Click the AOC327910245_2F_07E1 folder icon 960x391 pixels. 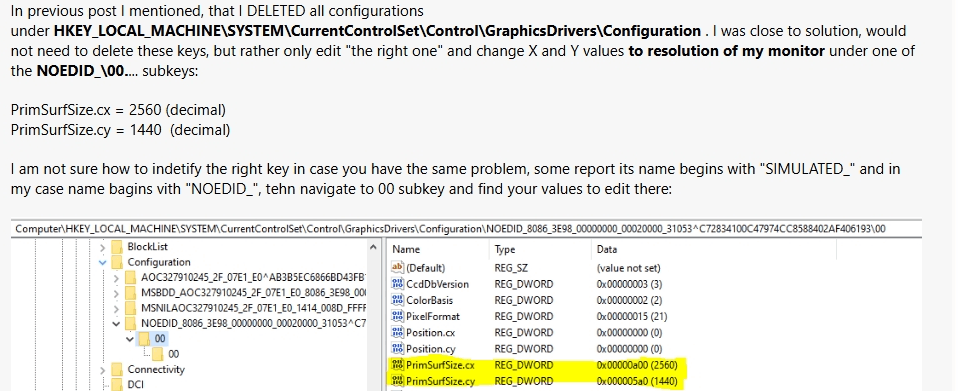click(130, 277)
